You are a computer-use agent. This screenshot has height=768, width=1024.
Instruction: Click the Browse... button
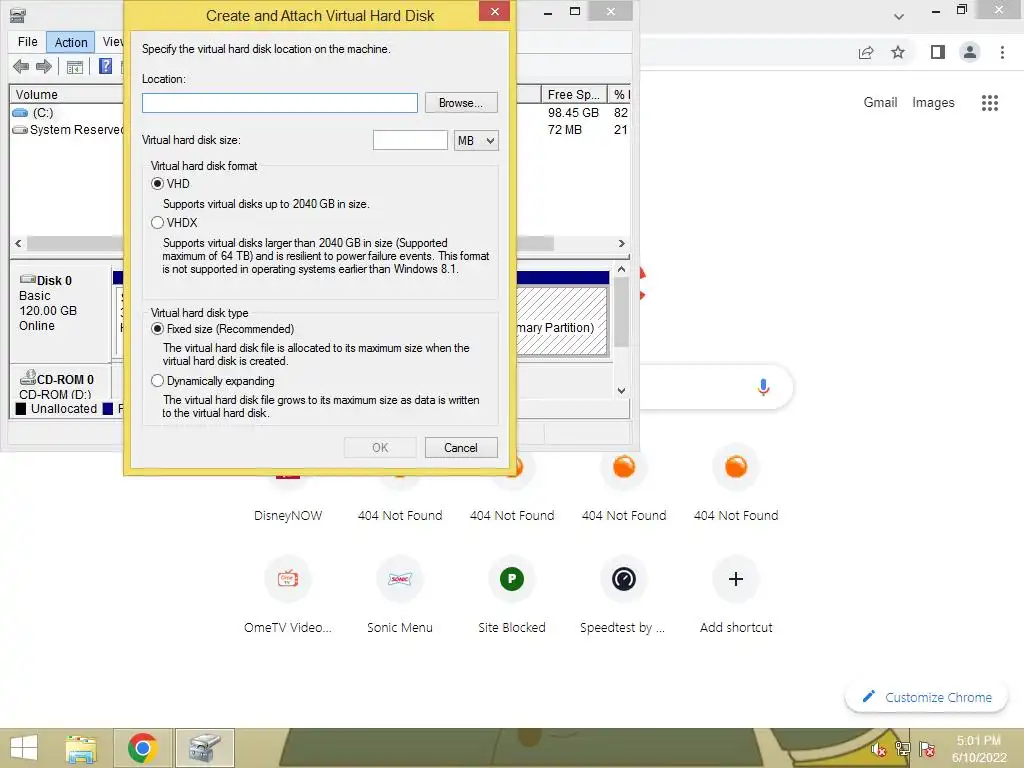461,103
